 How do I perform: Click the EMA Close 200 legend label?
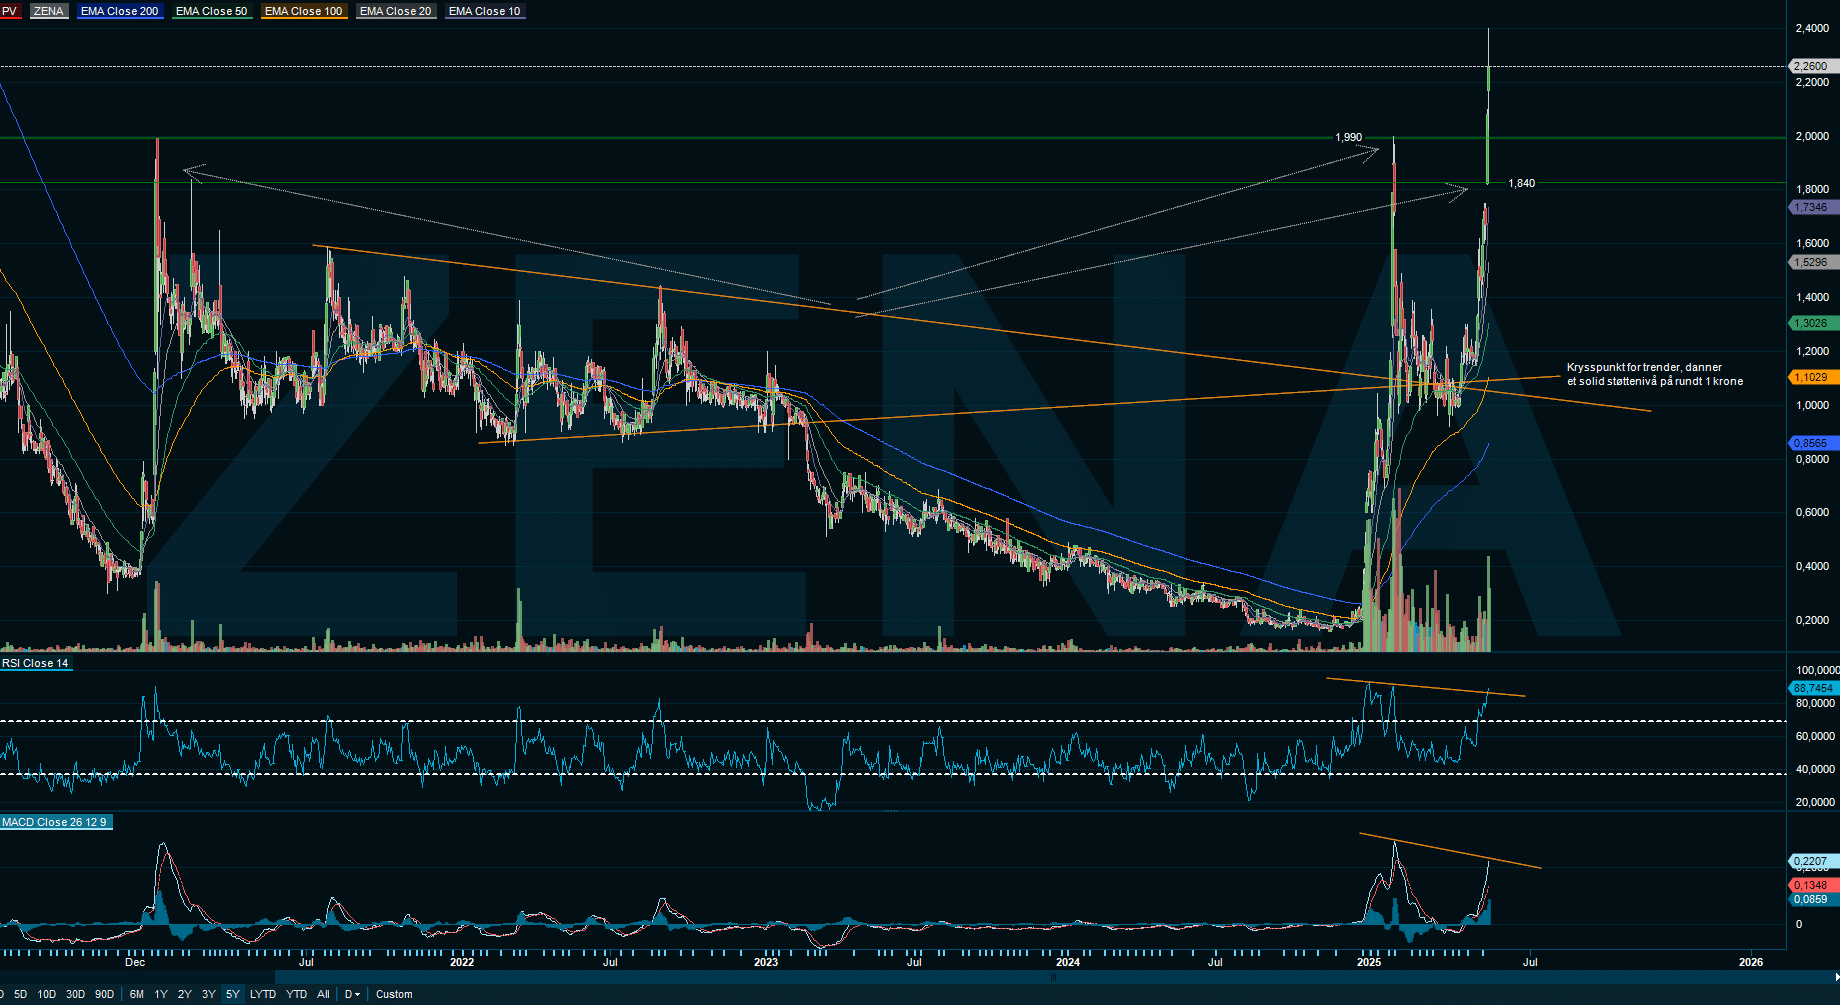tap(120, 11)
